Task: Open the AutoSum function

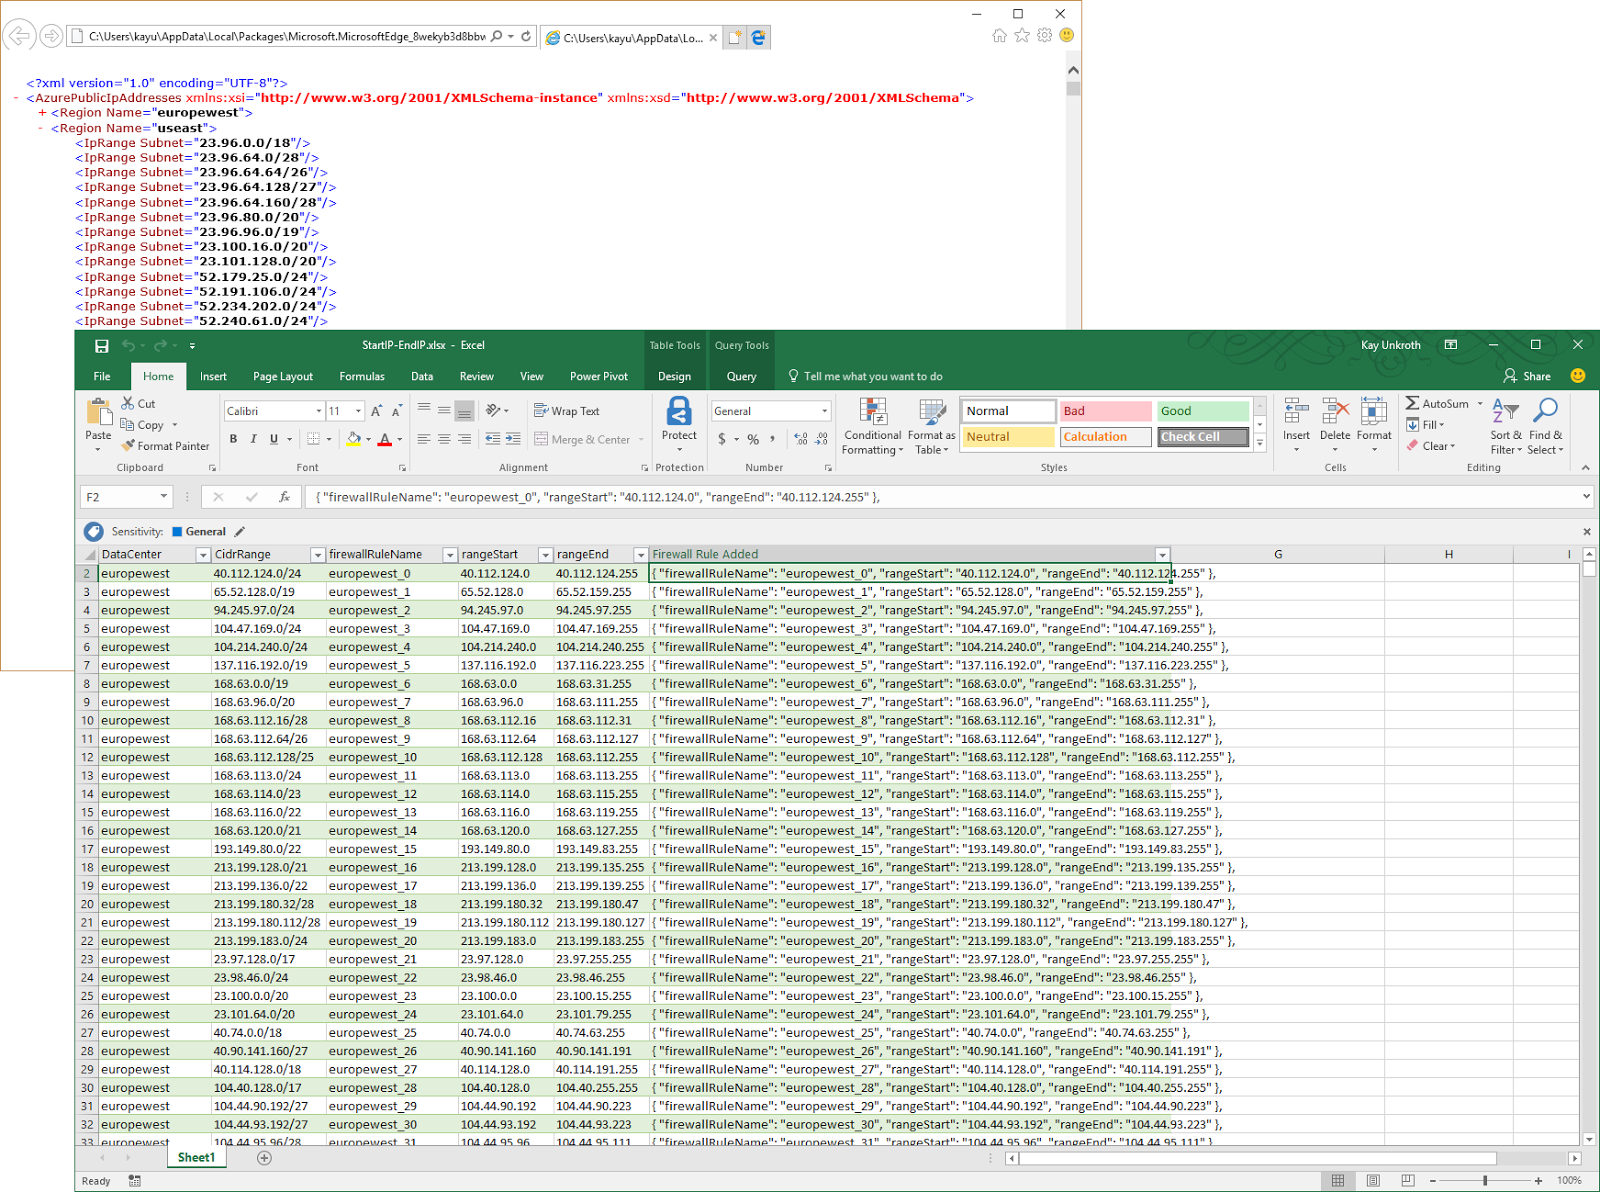Action: click(x=1438, y=403)
